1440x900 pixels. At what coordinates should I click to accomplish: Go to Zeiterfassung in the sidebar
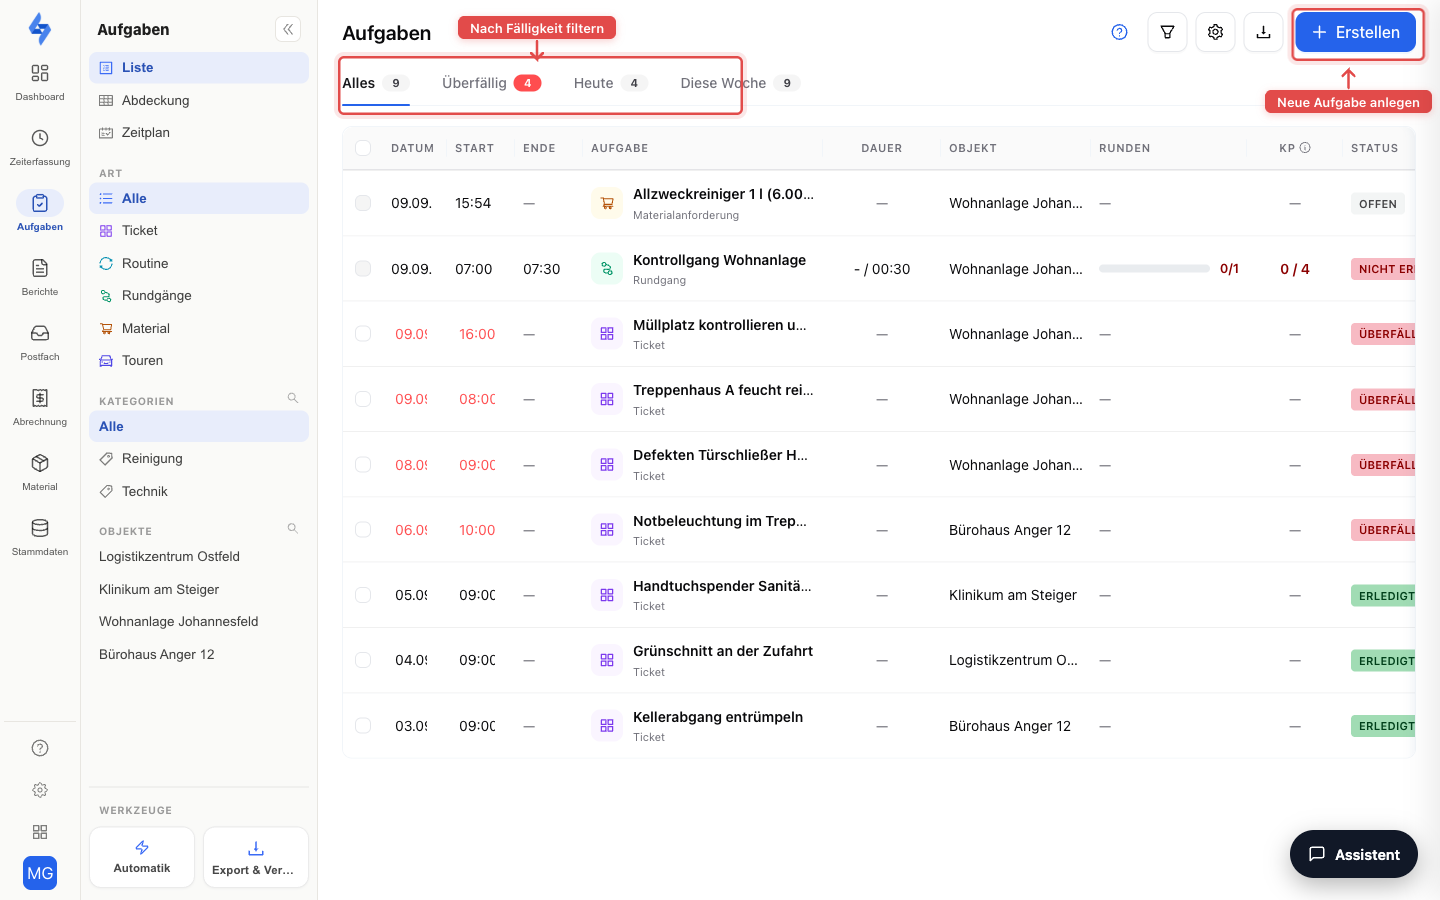(x=40, y=147)
